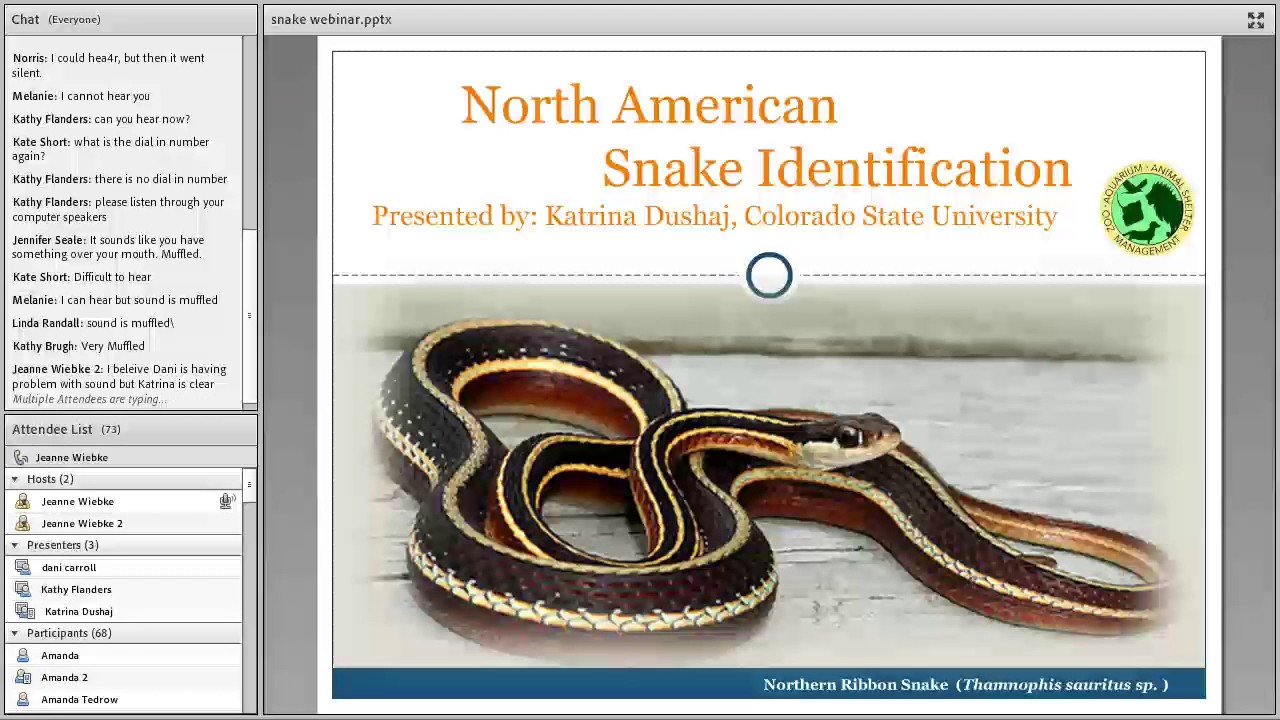Click the host icon for Jeanne Wiebke 2
This screenshot has height=720, width=1280.
tap(23, 523)
